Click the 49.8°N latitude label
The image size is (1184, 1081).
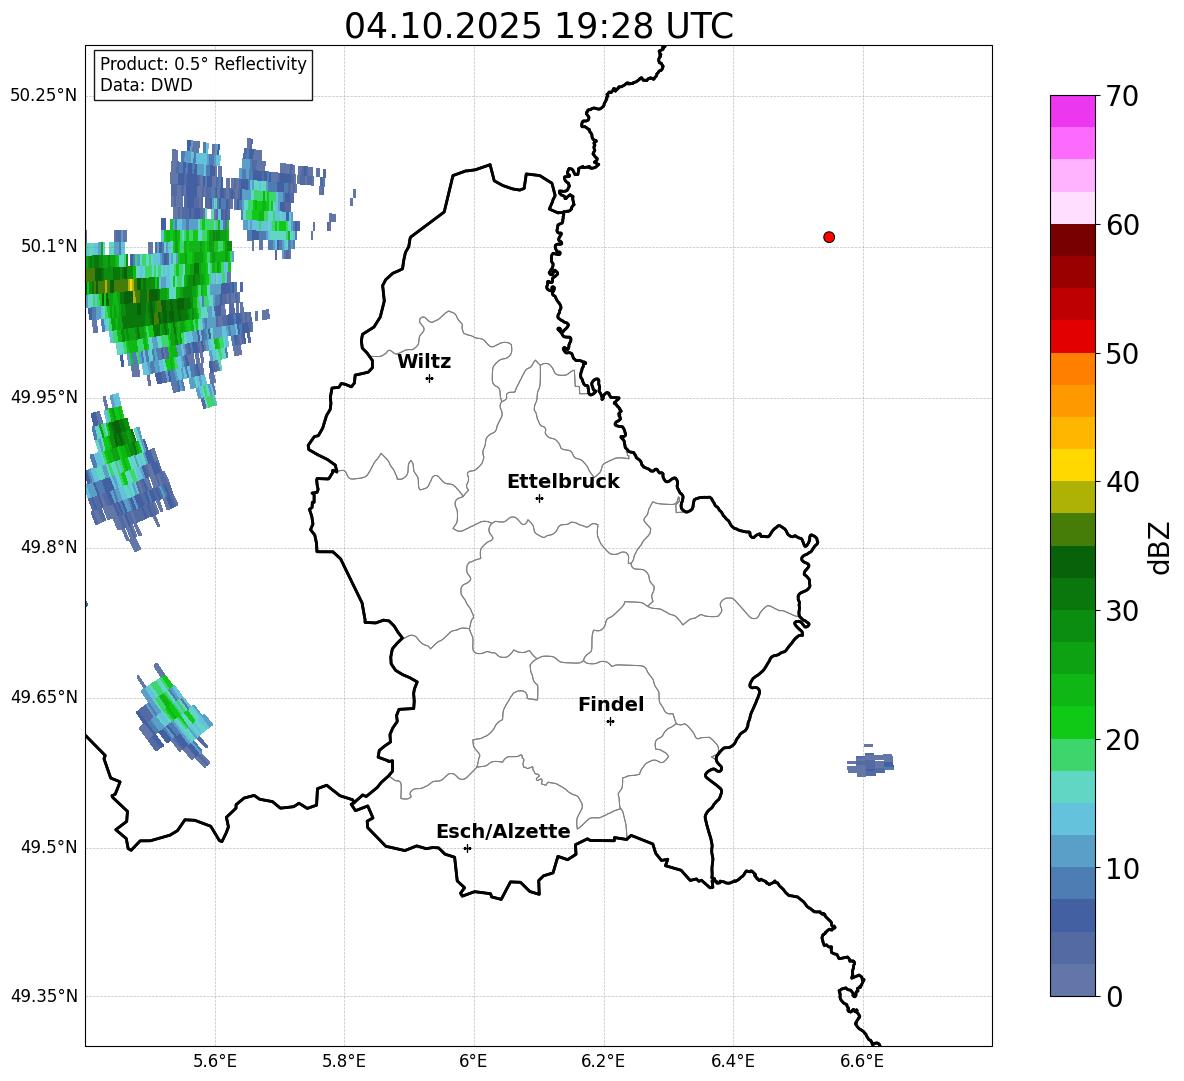pyautogui.click(x=48, y=547)
